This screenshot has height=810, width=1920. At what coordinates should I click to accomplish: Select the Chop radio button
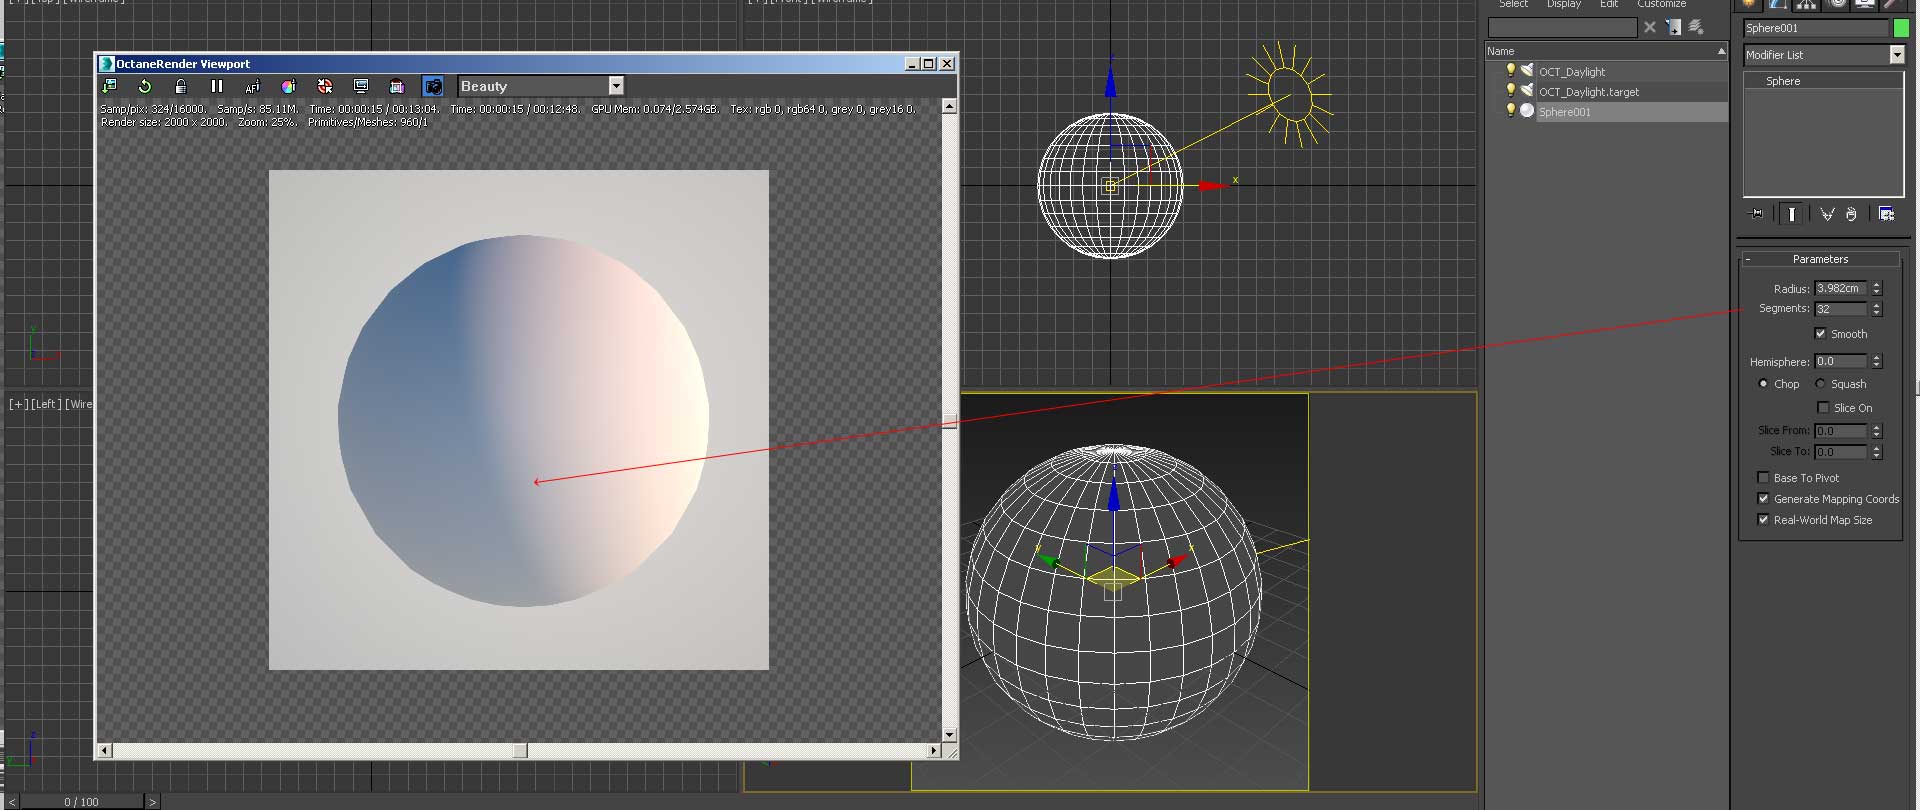click(1763, 384)
